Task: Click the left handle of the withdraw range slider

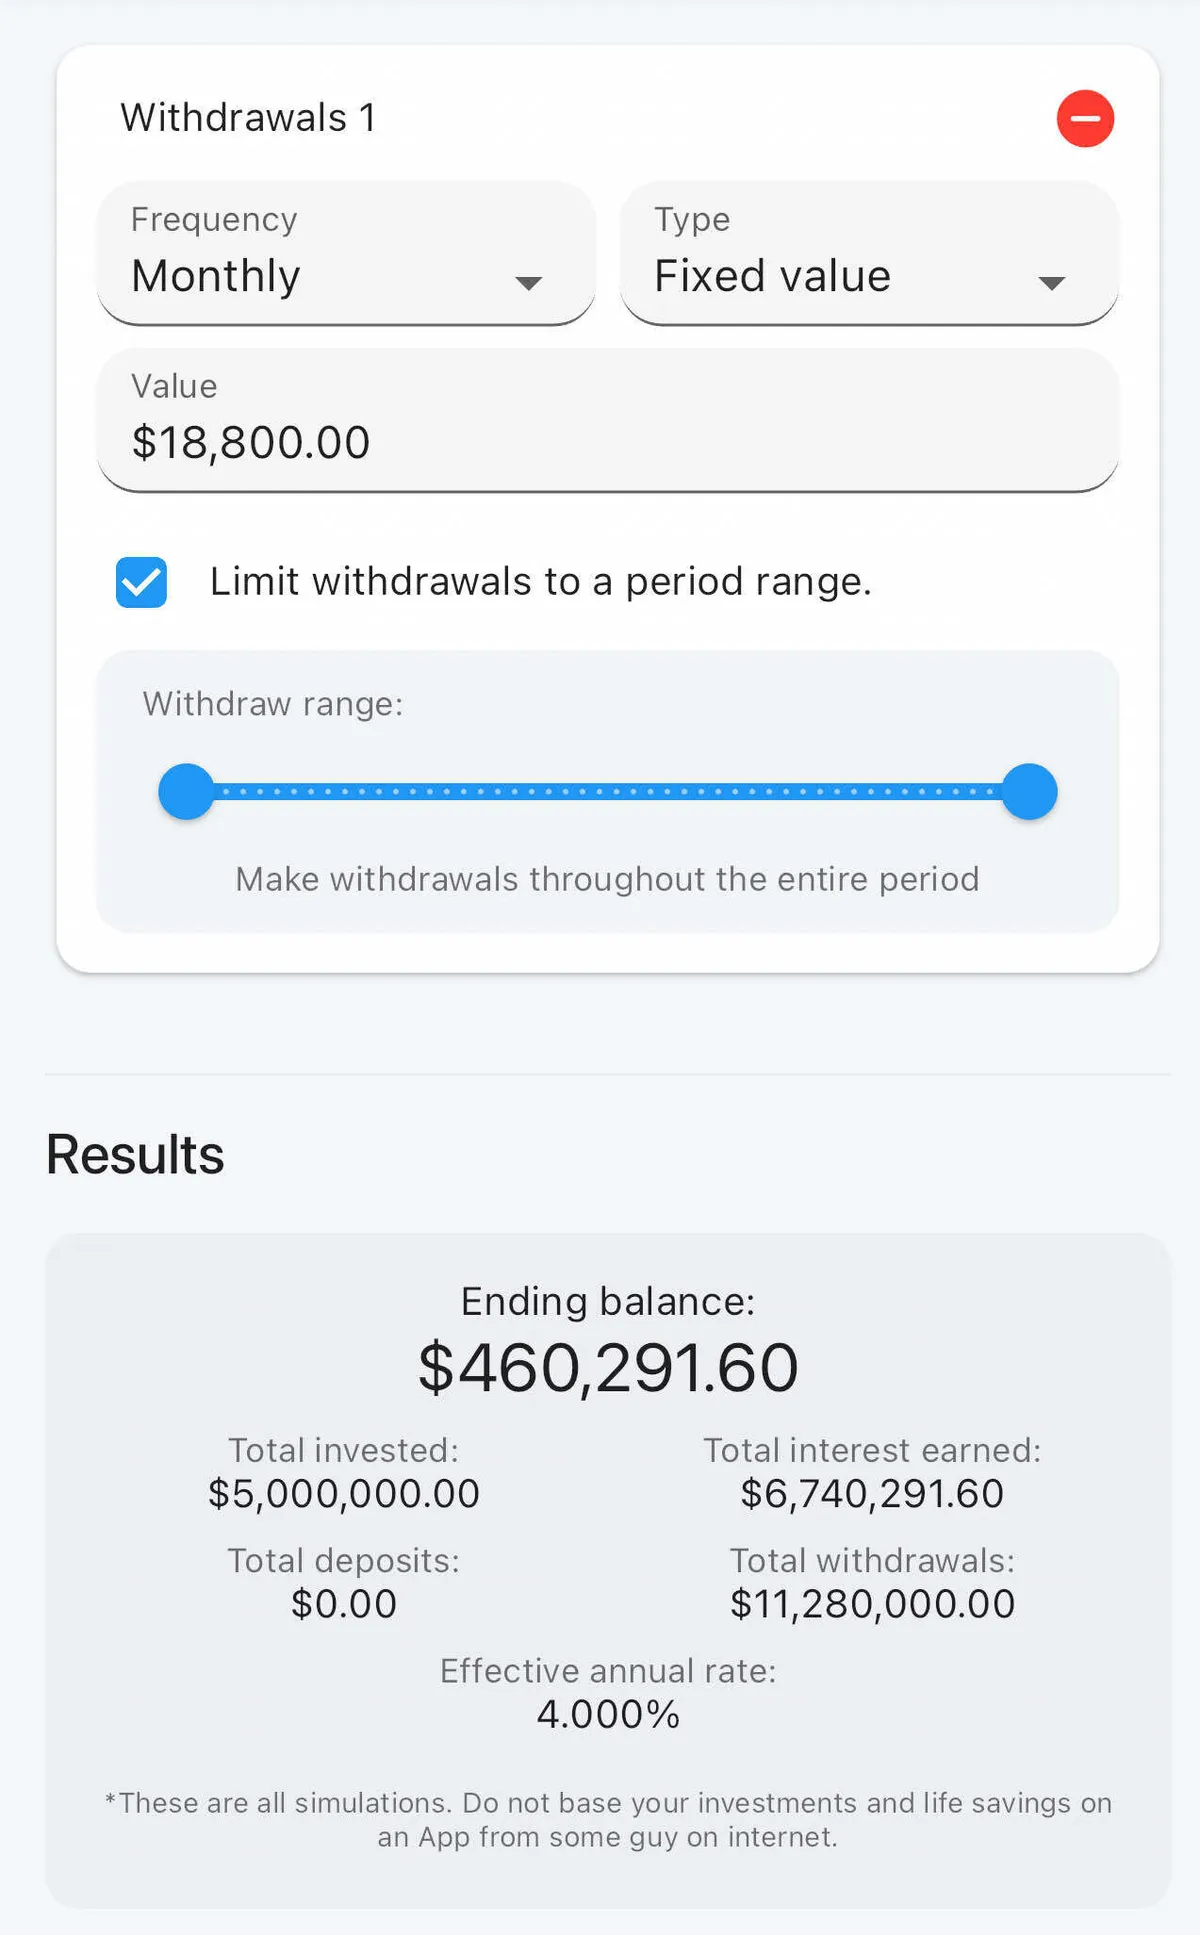Action: (x=187, y=792)
